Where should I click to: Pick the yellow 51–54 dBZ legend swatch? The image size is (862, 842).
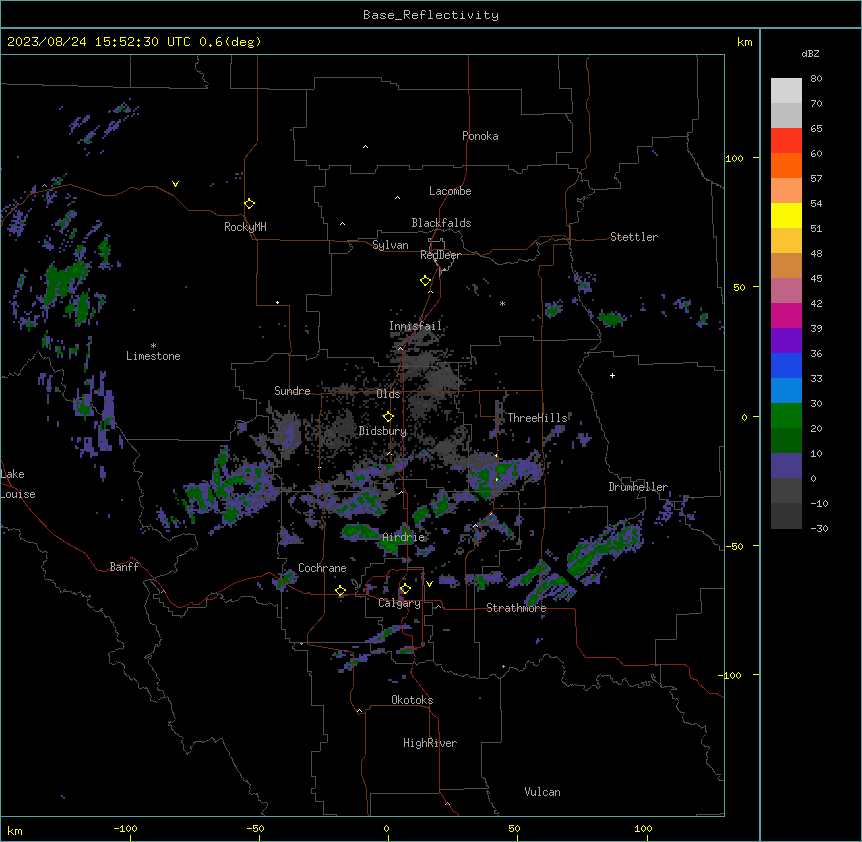tap(786, 215)
